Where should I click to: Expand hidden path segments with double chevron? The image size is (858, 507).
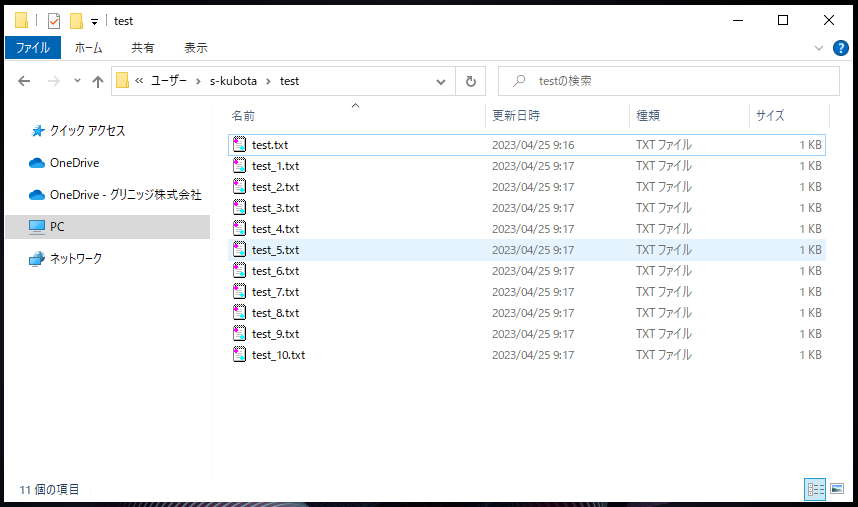pyautogui.click(x=139, y=80)
